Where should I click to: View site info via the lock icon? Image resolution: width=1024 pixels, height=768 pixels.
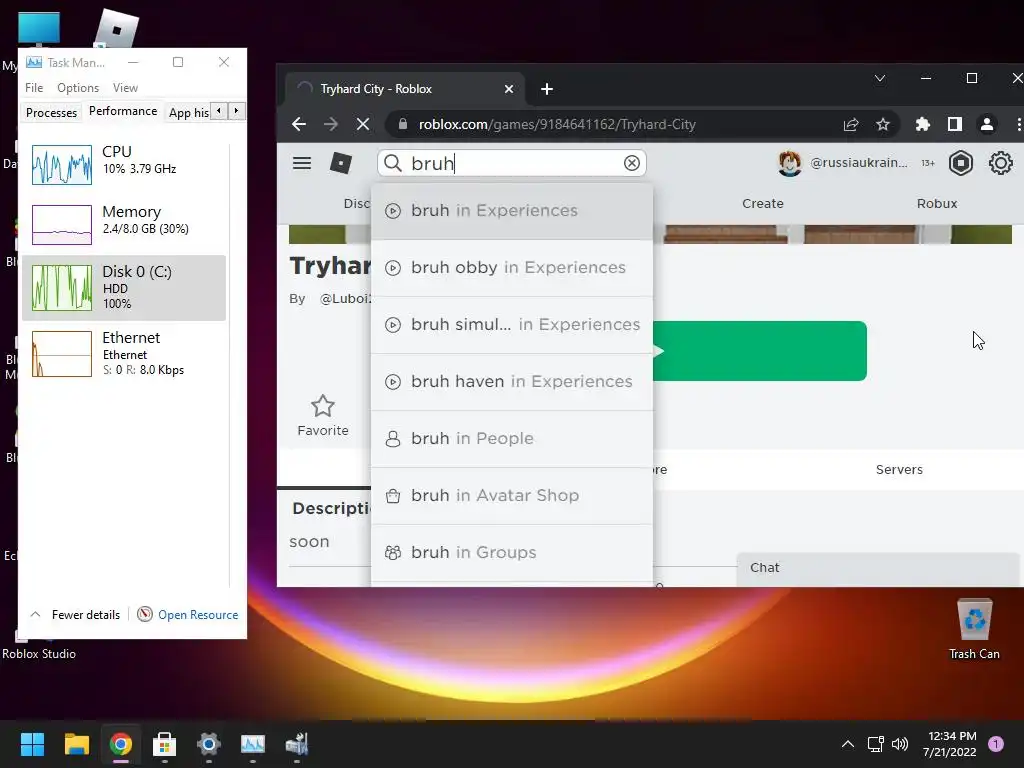tap(403, 124)
